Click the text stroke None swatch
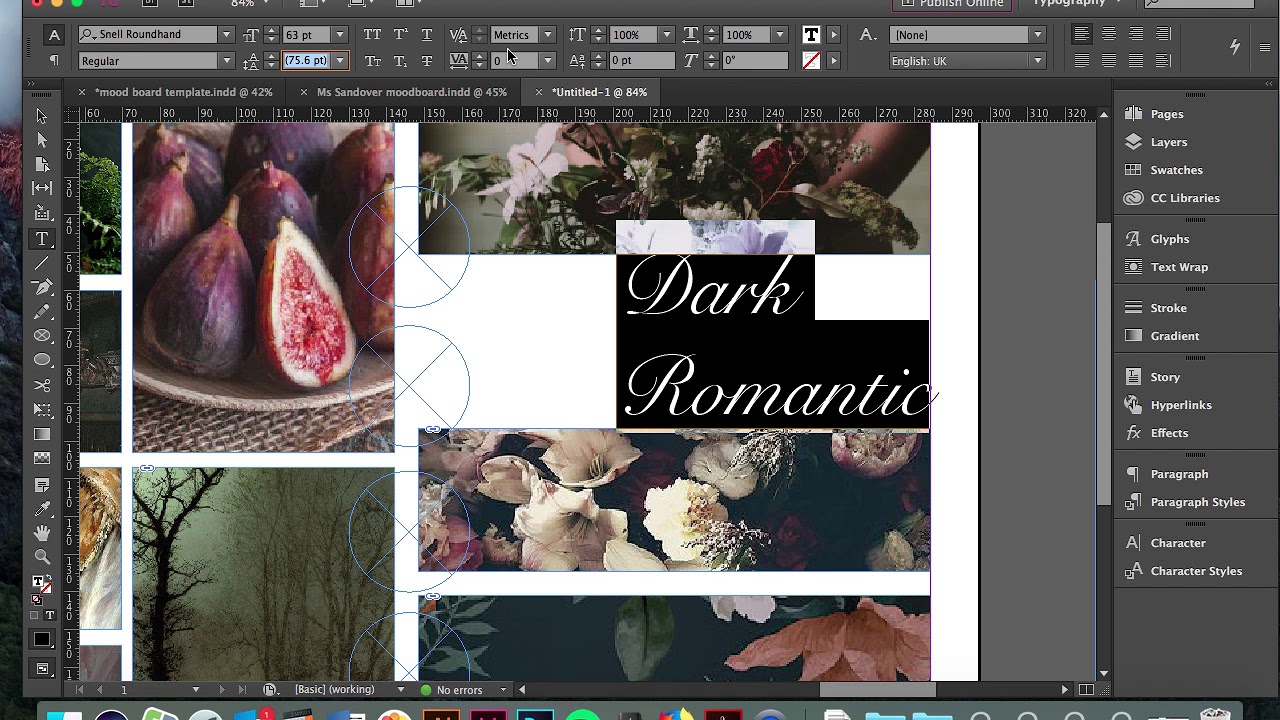Viewport: 1280px width, 720px height. pyautogui.click(x=811, y=61)
